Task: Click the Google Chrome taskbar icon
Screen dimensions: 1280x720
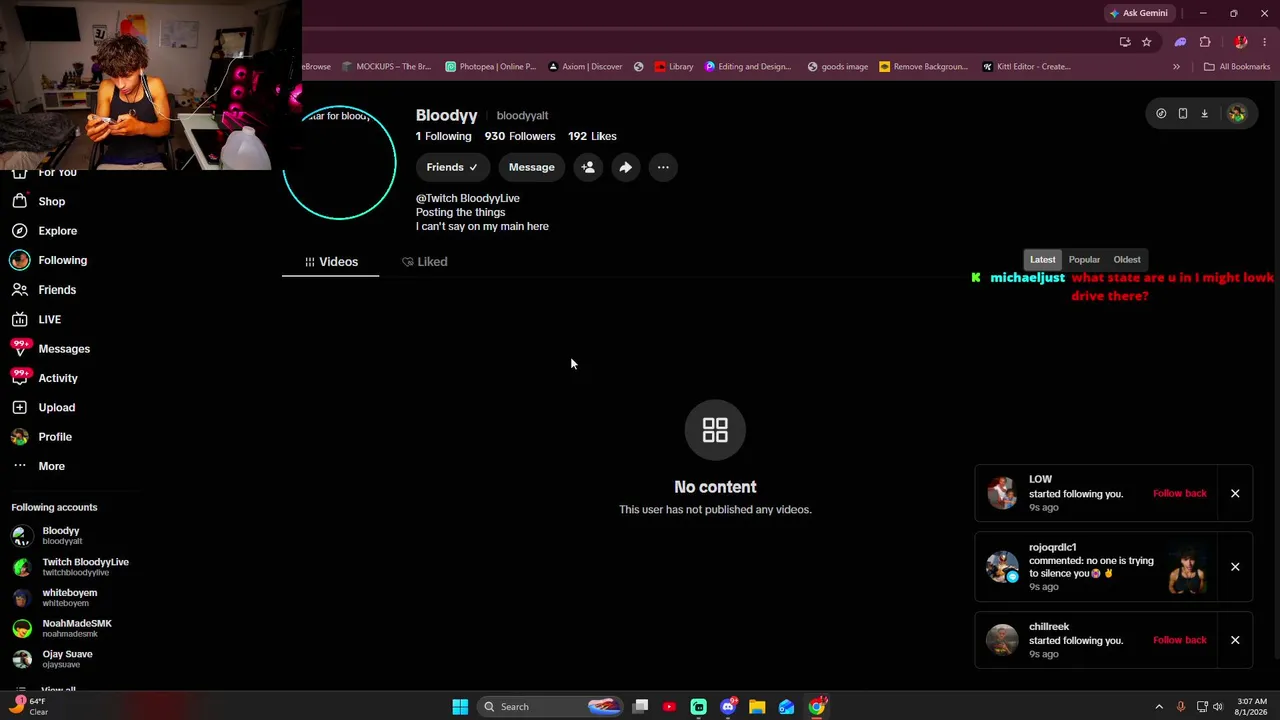Action: pos(817,707)
